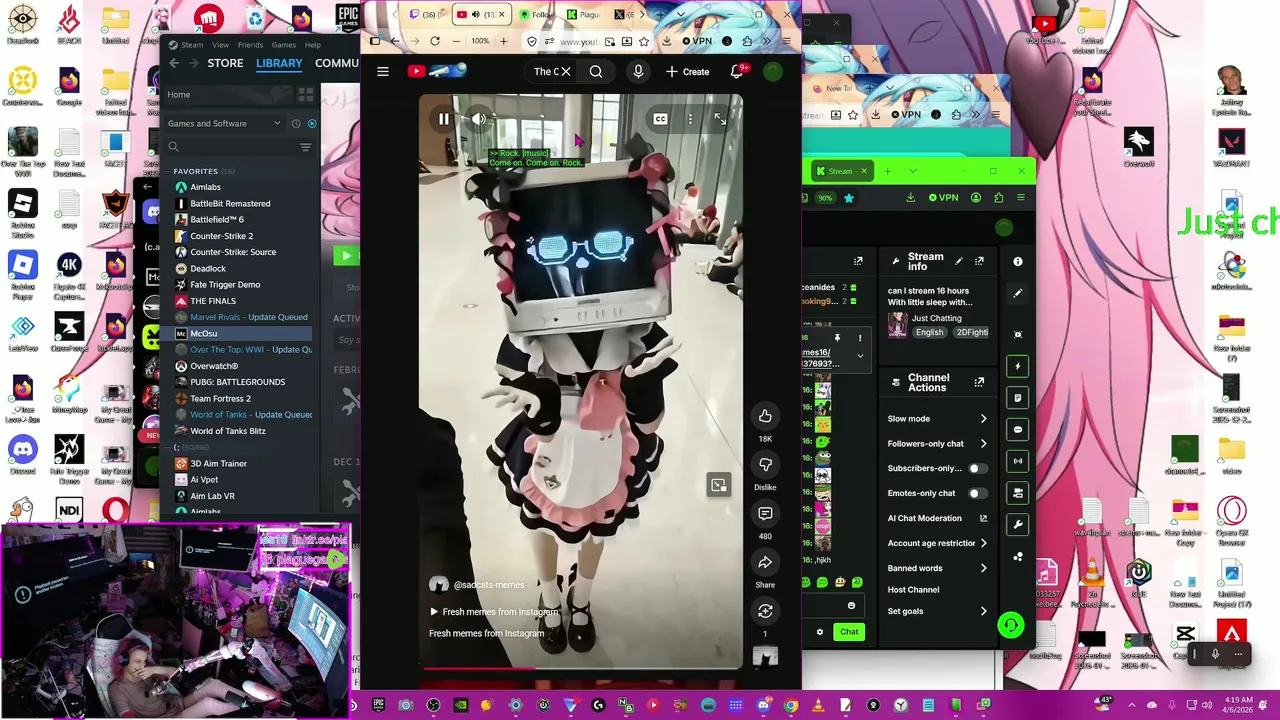1280x720 pixels.
Task: Toggle Subscribers-only chat switch
Action: (x=976, y=468)
